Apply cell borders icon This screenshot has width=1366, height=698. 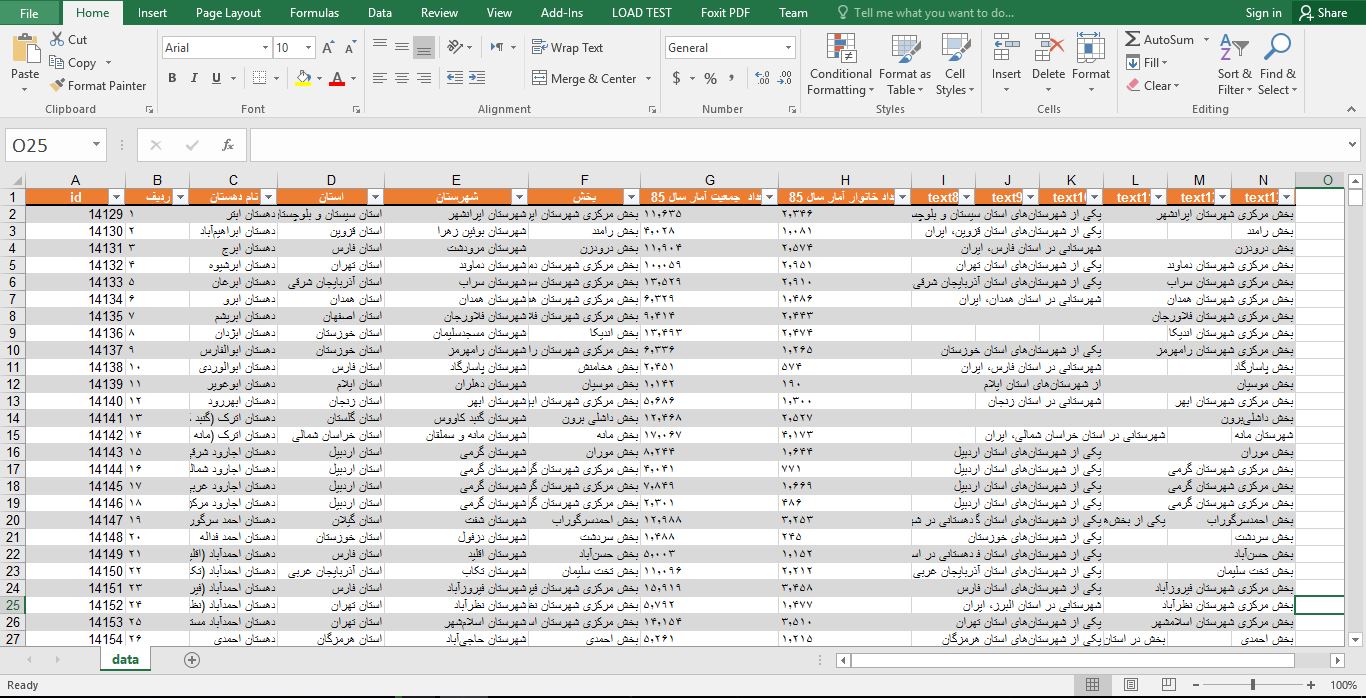[x=258, y=78]
